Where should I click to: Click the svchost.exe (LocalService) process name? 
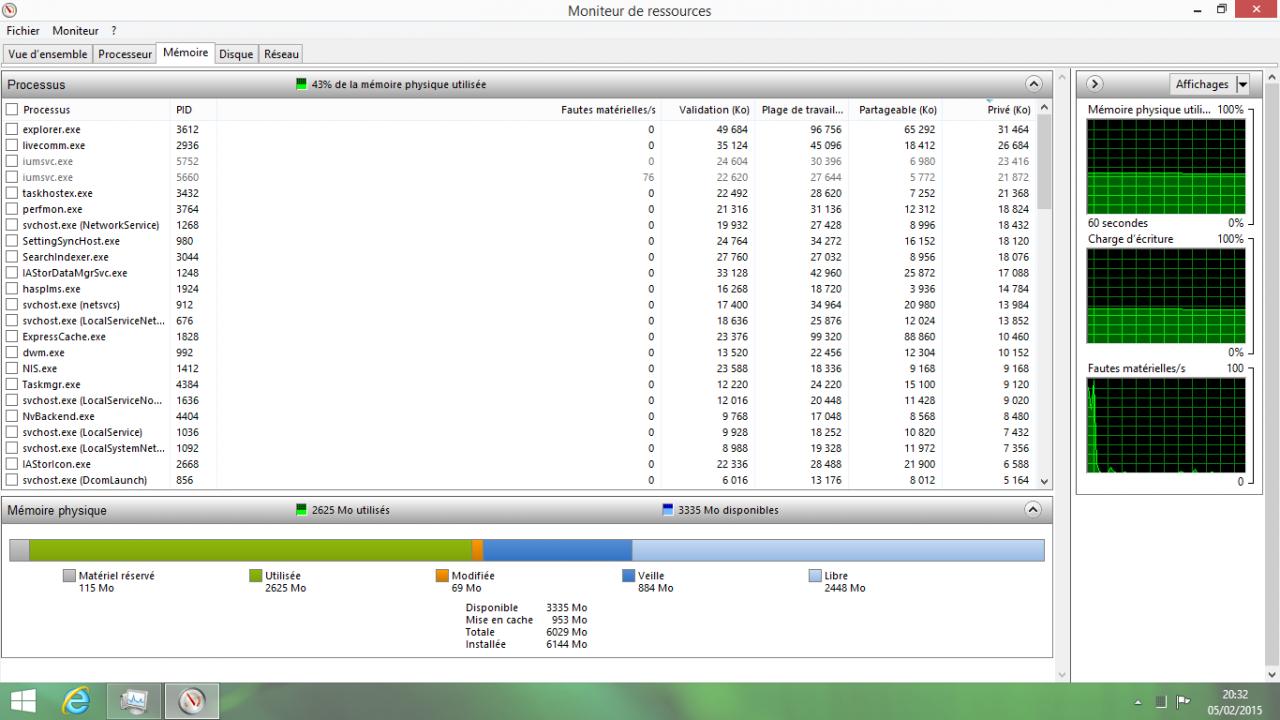coord(82,432)
